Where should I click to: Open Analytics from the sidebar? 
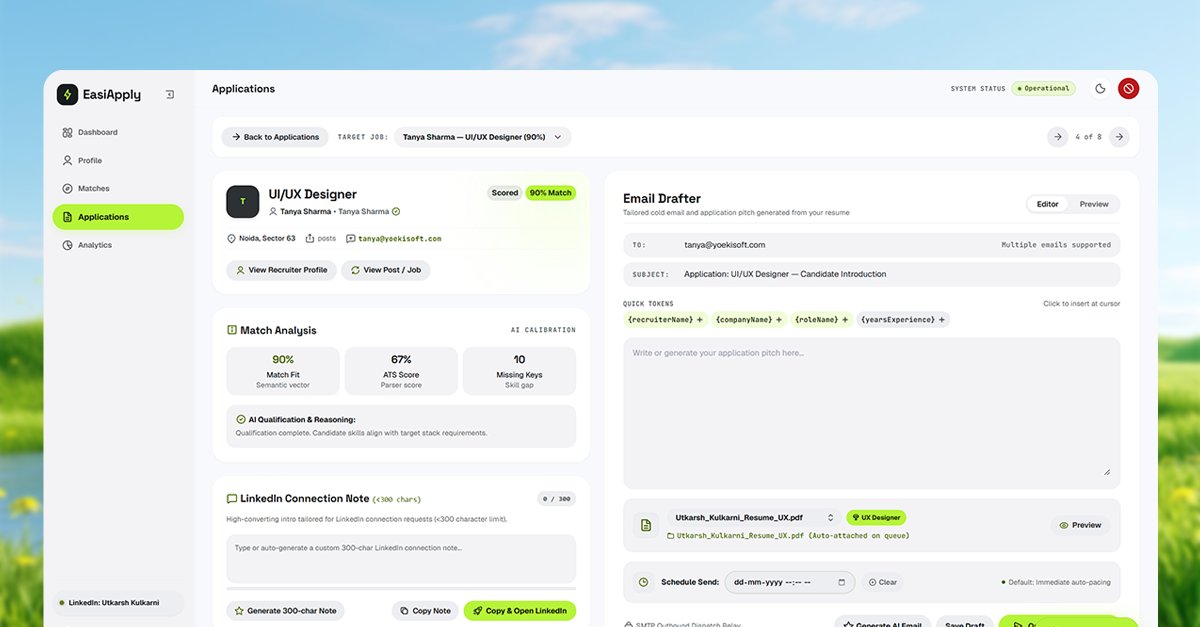tap(118, 245)
